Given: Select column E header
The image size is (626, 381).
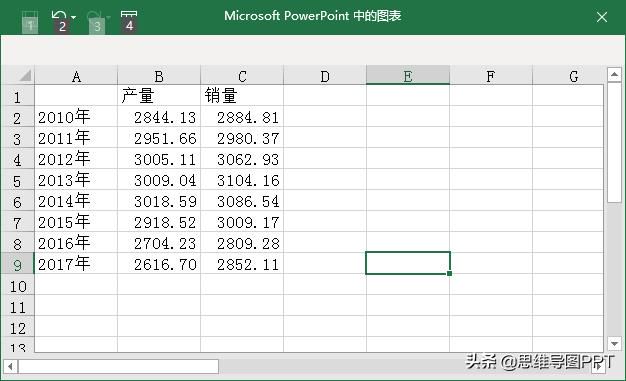Looking at the screenshot, I should (x=408, y=75).
